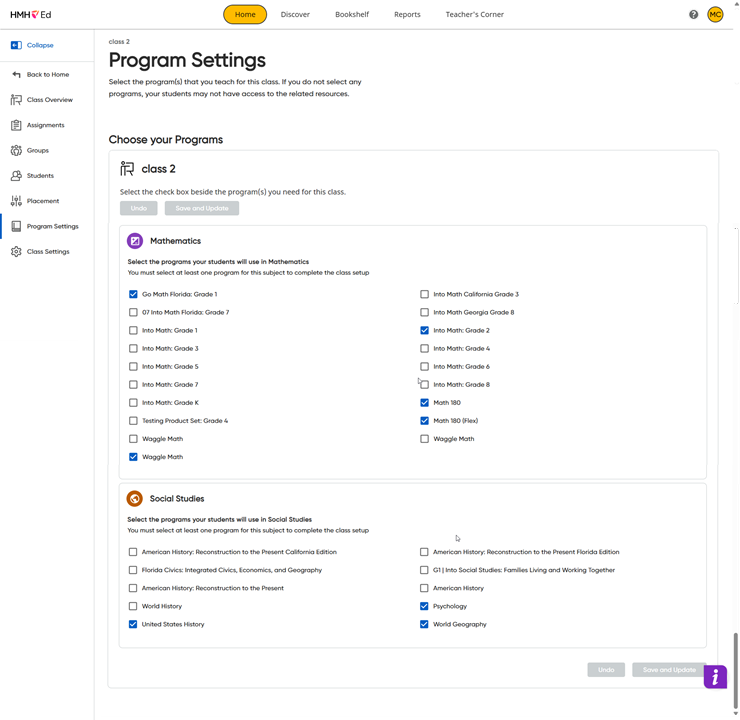Open the MC user profile avatar
Image resolution: width=740 pixels, height=720 pixels.
pos(715,15)
